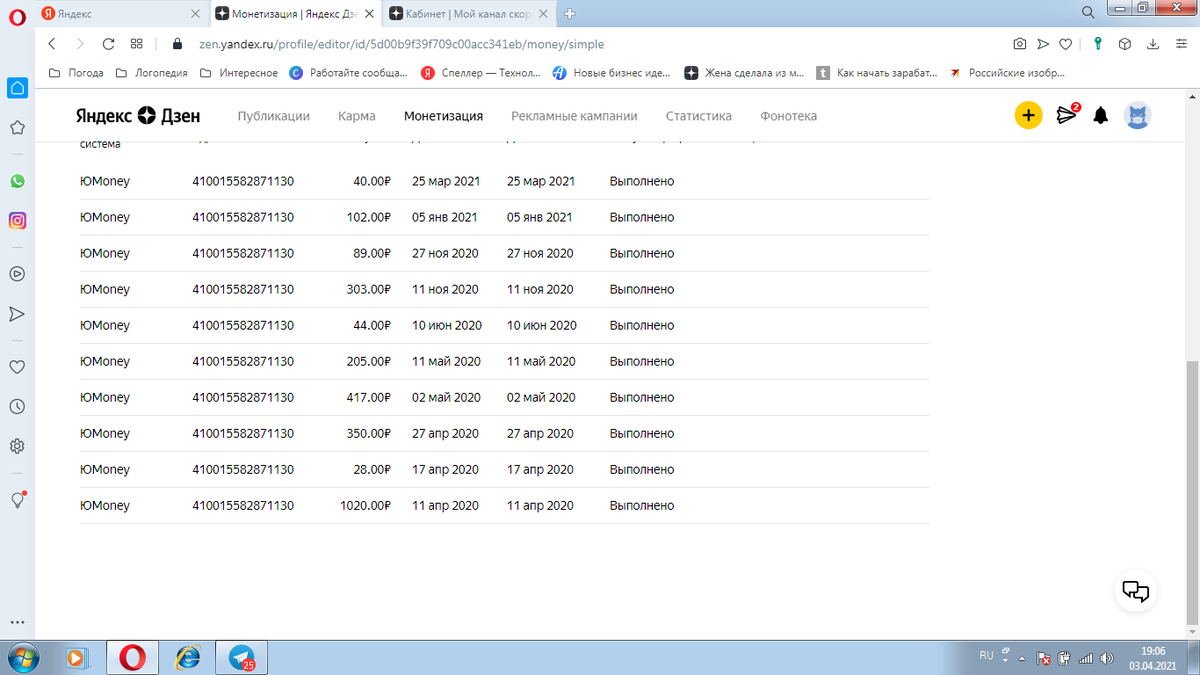Open the Монетизация section
The width and height of the screenshot is (1200, 675).
click(443, 116)
